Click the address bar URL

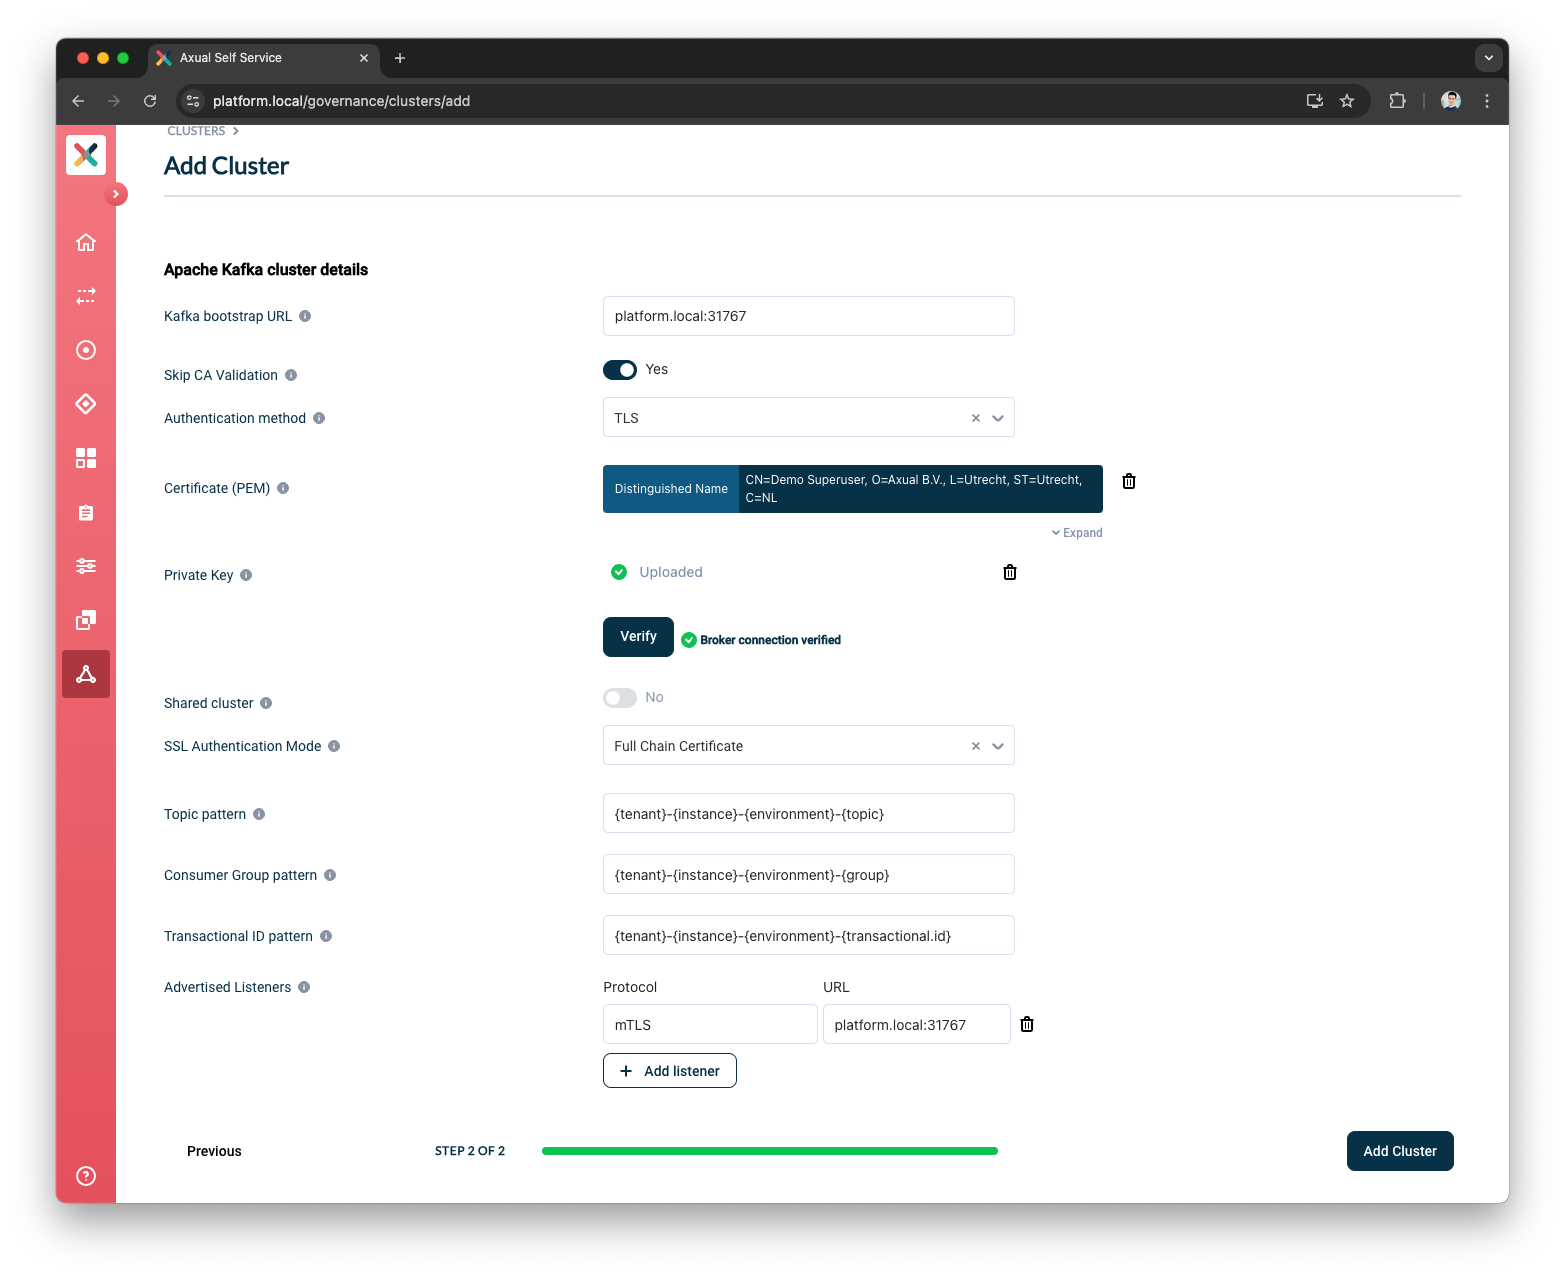pyautogui.click(x=341, y=101)
